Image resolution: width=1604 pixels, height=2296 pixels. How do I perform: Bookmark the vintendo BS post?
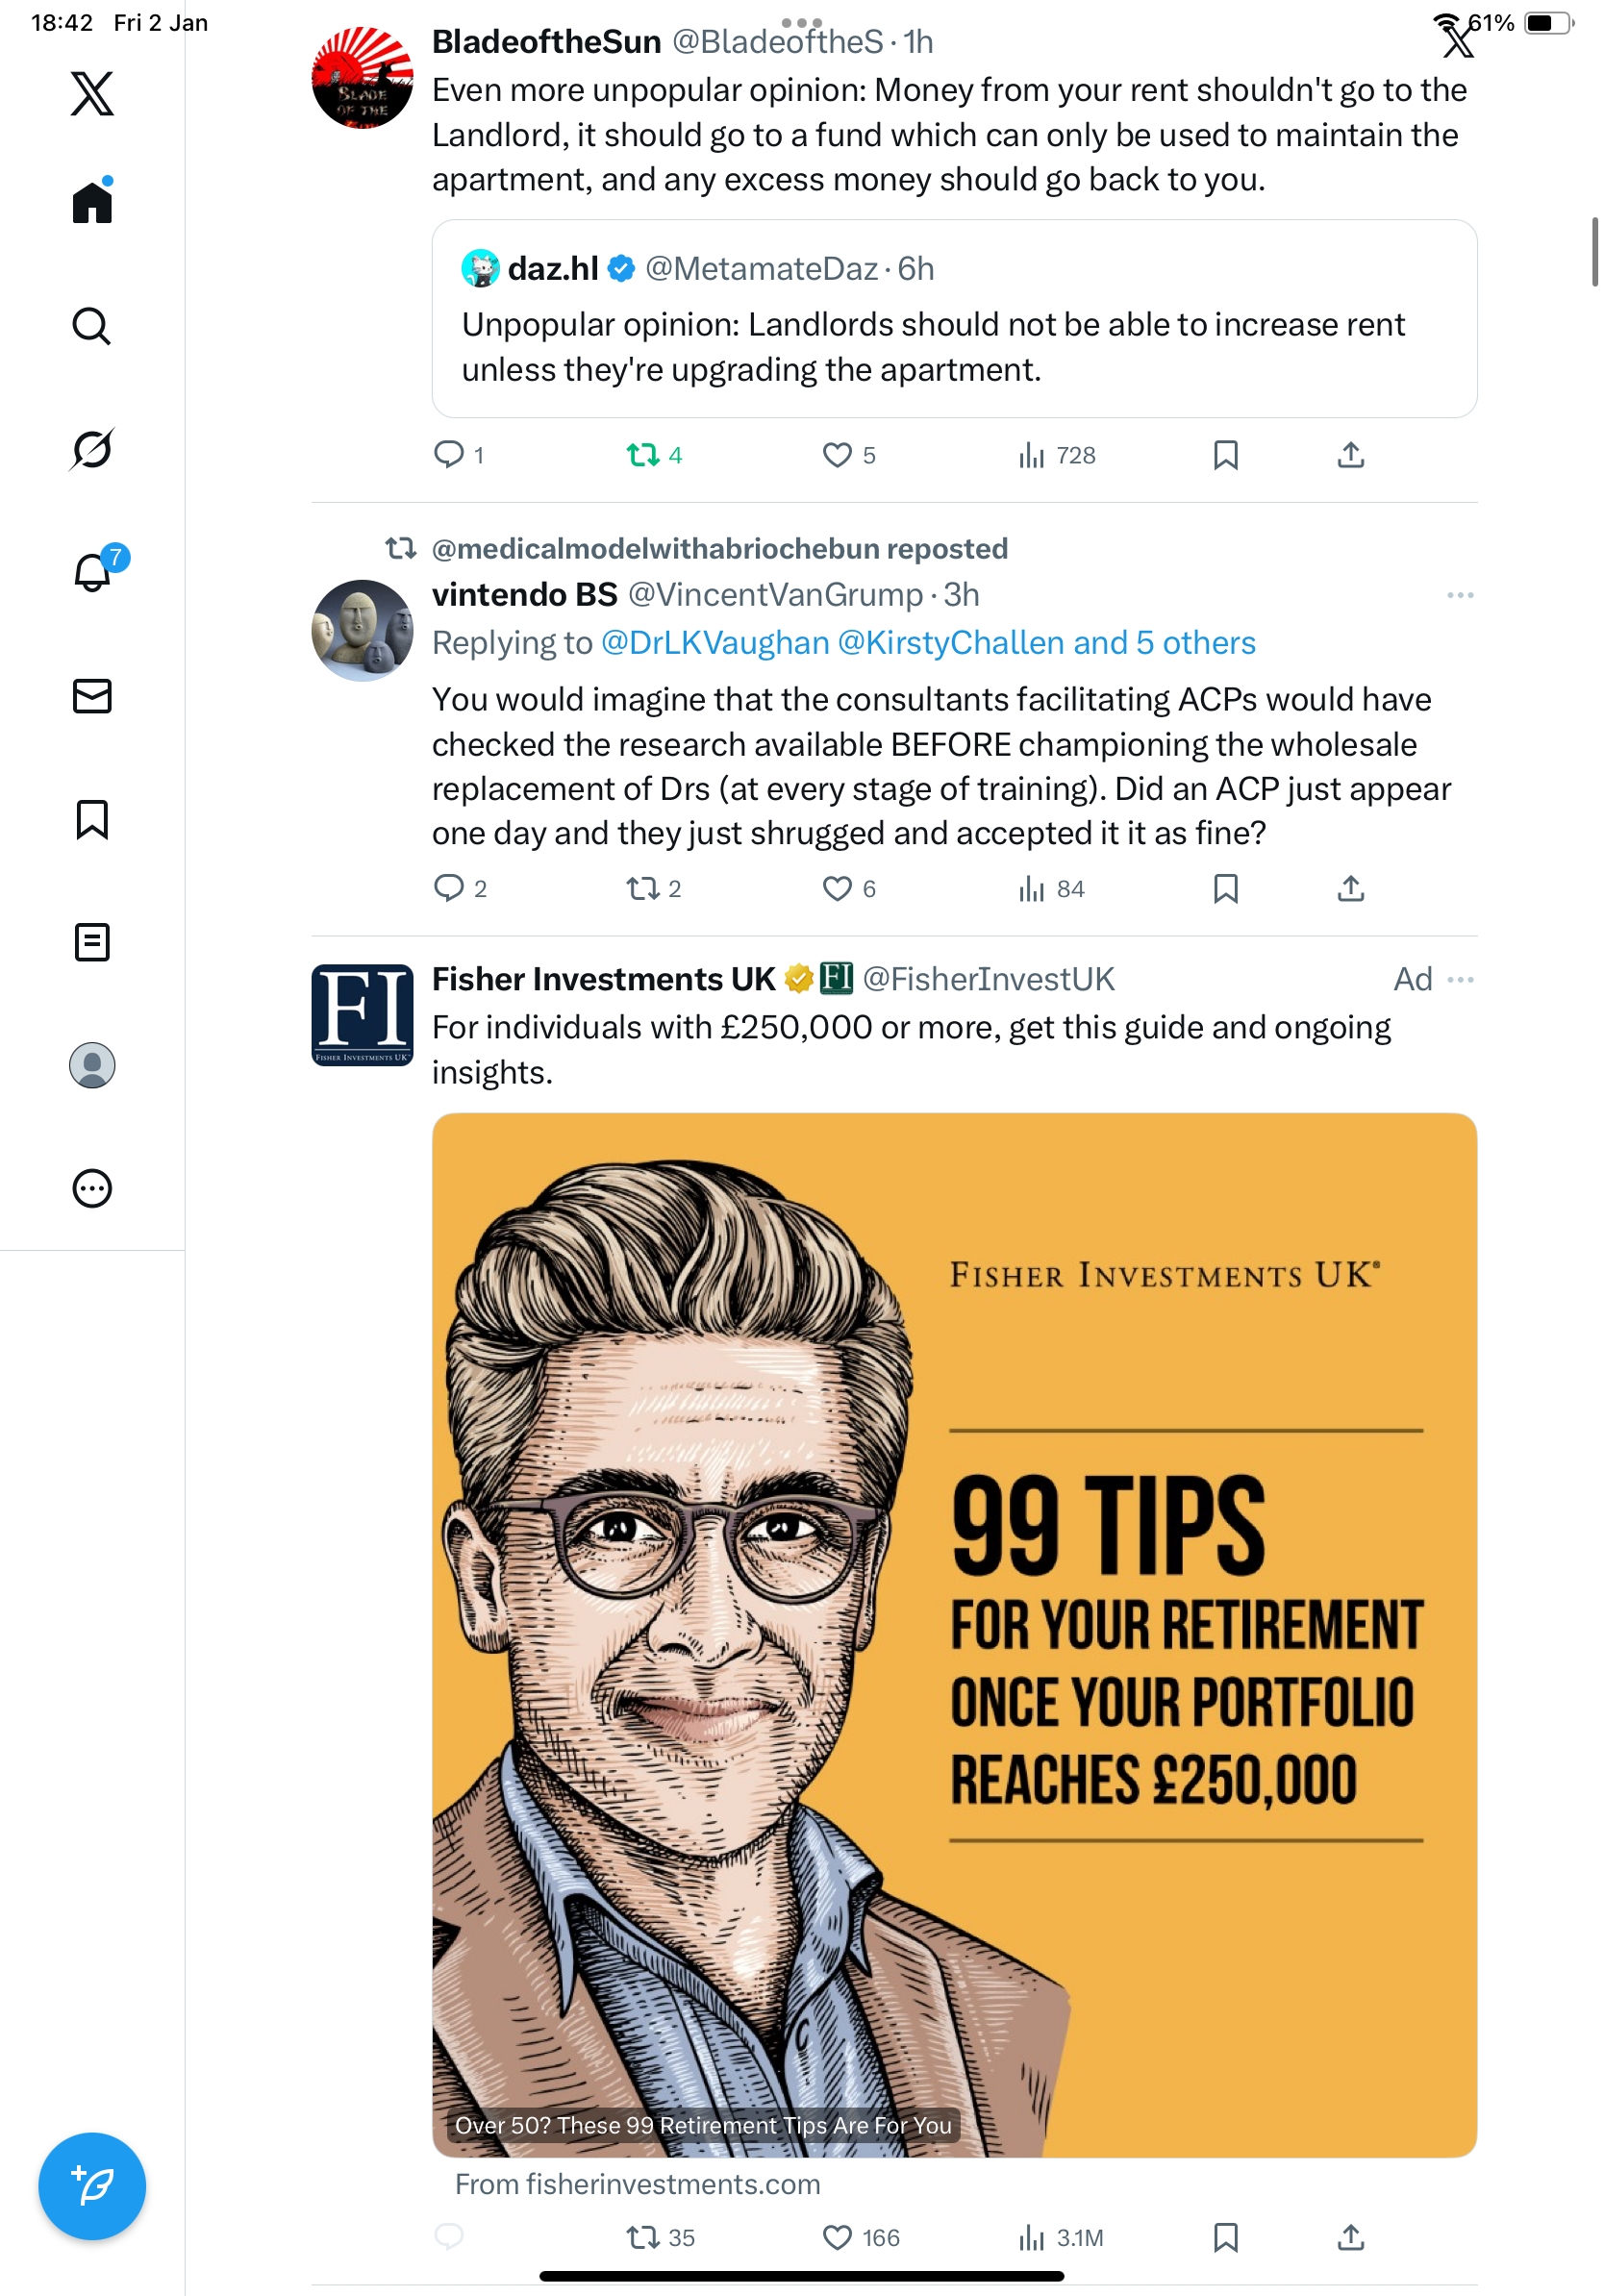click(x=1226, y=889)
